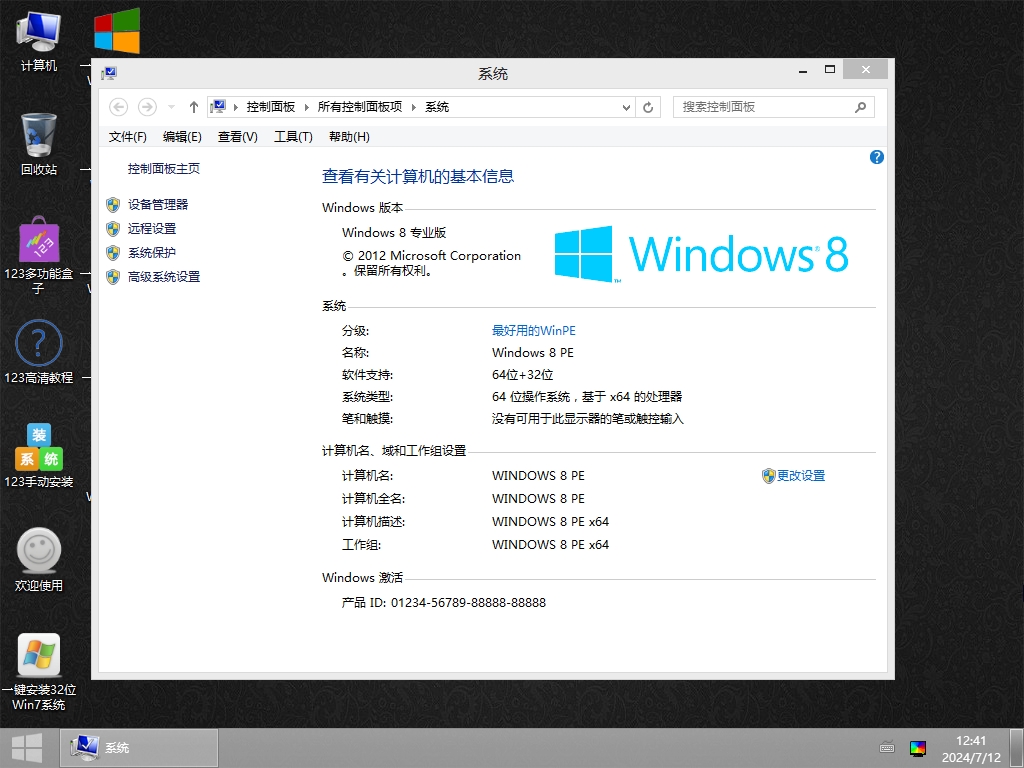Click 更改设置 link
The height and width of the screenshot is (768, 1024).
(x=801, y=476)
